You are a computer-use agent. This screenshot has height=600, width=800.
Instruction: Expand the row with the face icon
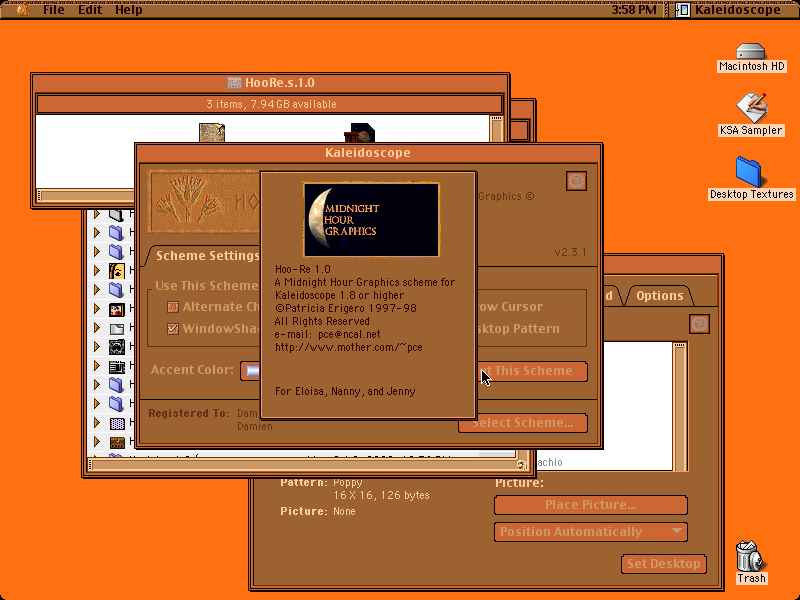[x=96, y=270]
